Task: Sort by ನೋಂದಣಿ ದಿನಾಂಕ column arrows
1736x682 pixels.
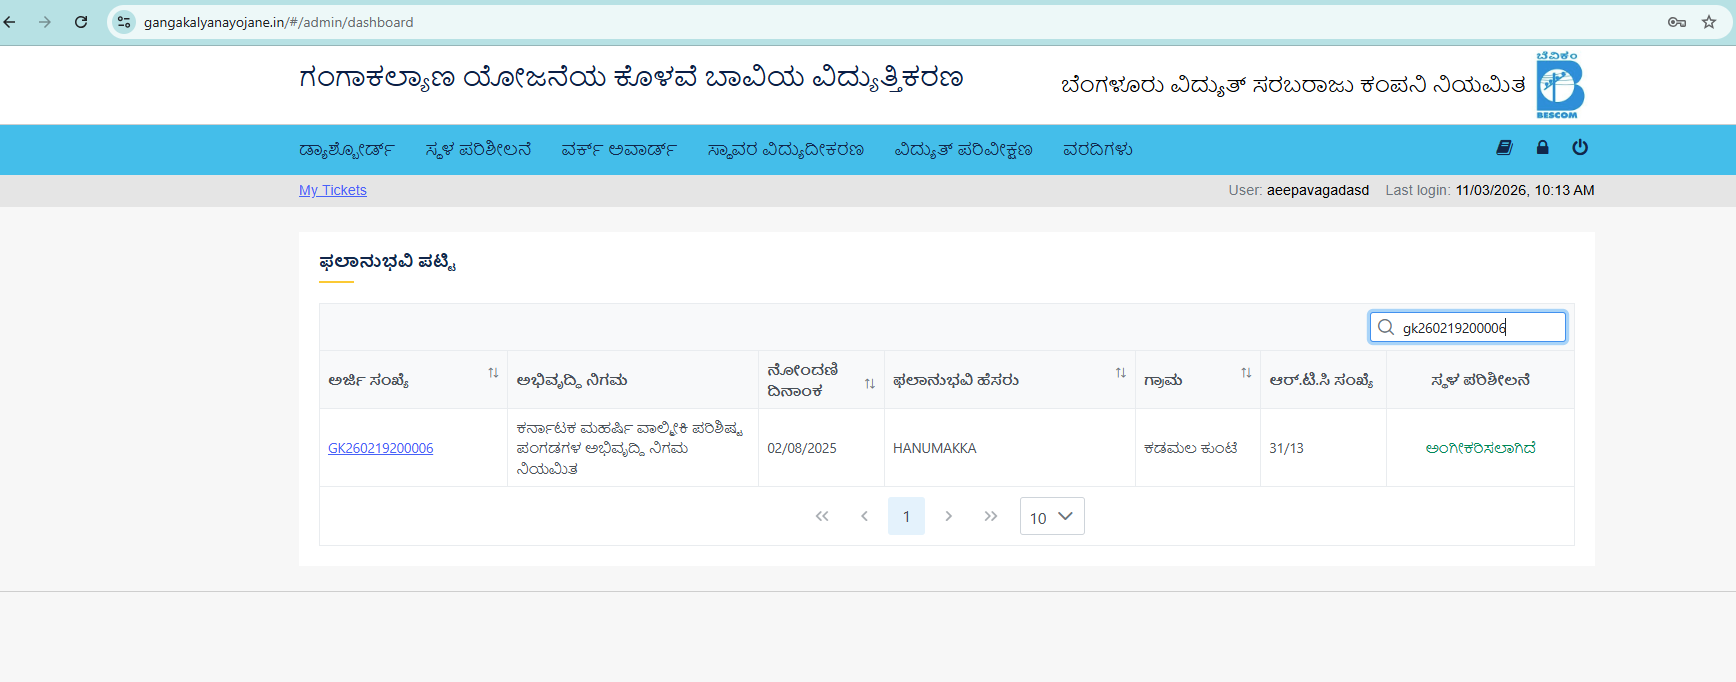Action: tap(870, 384)
